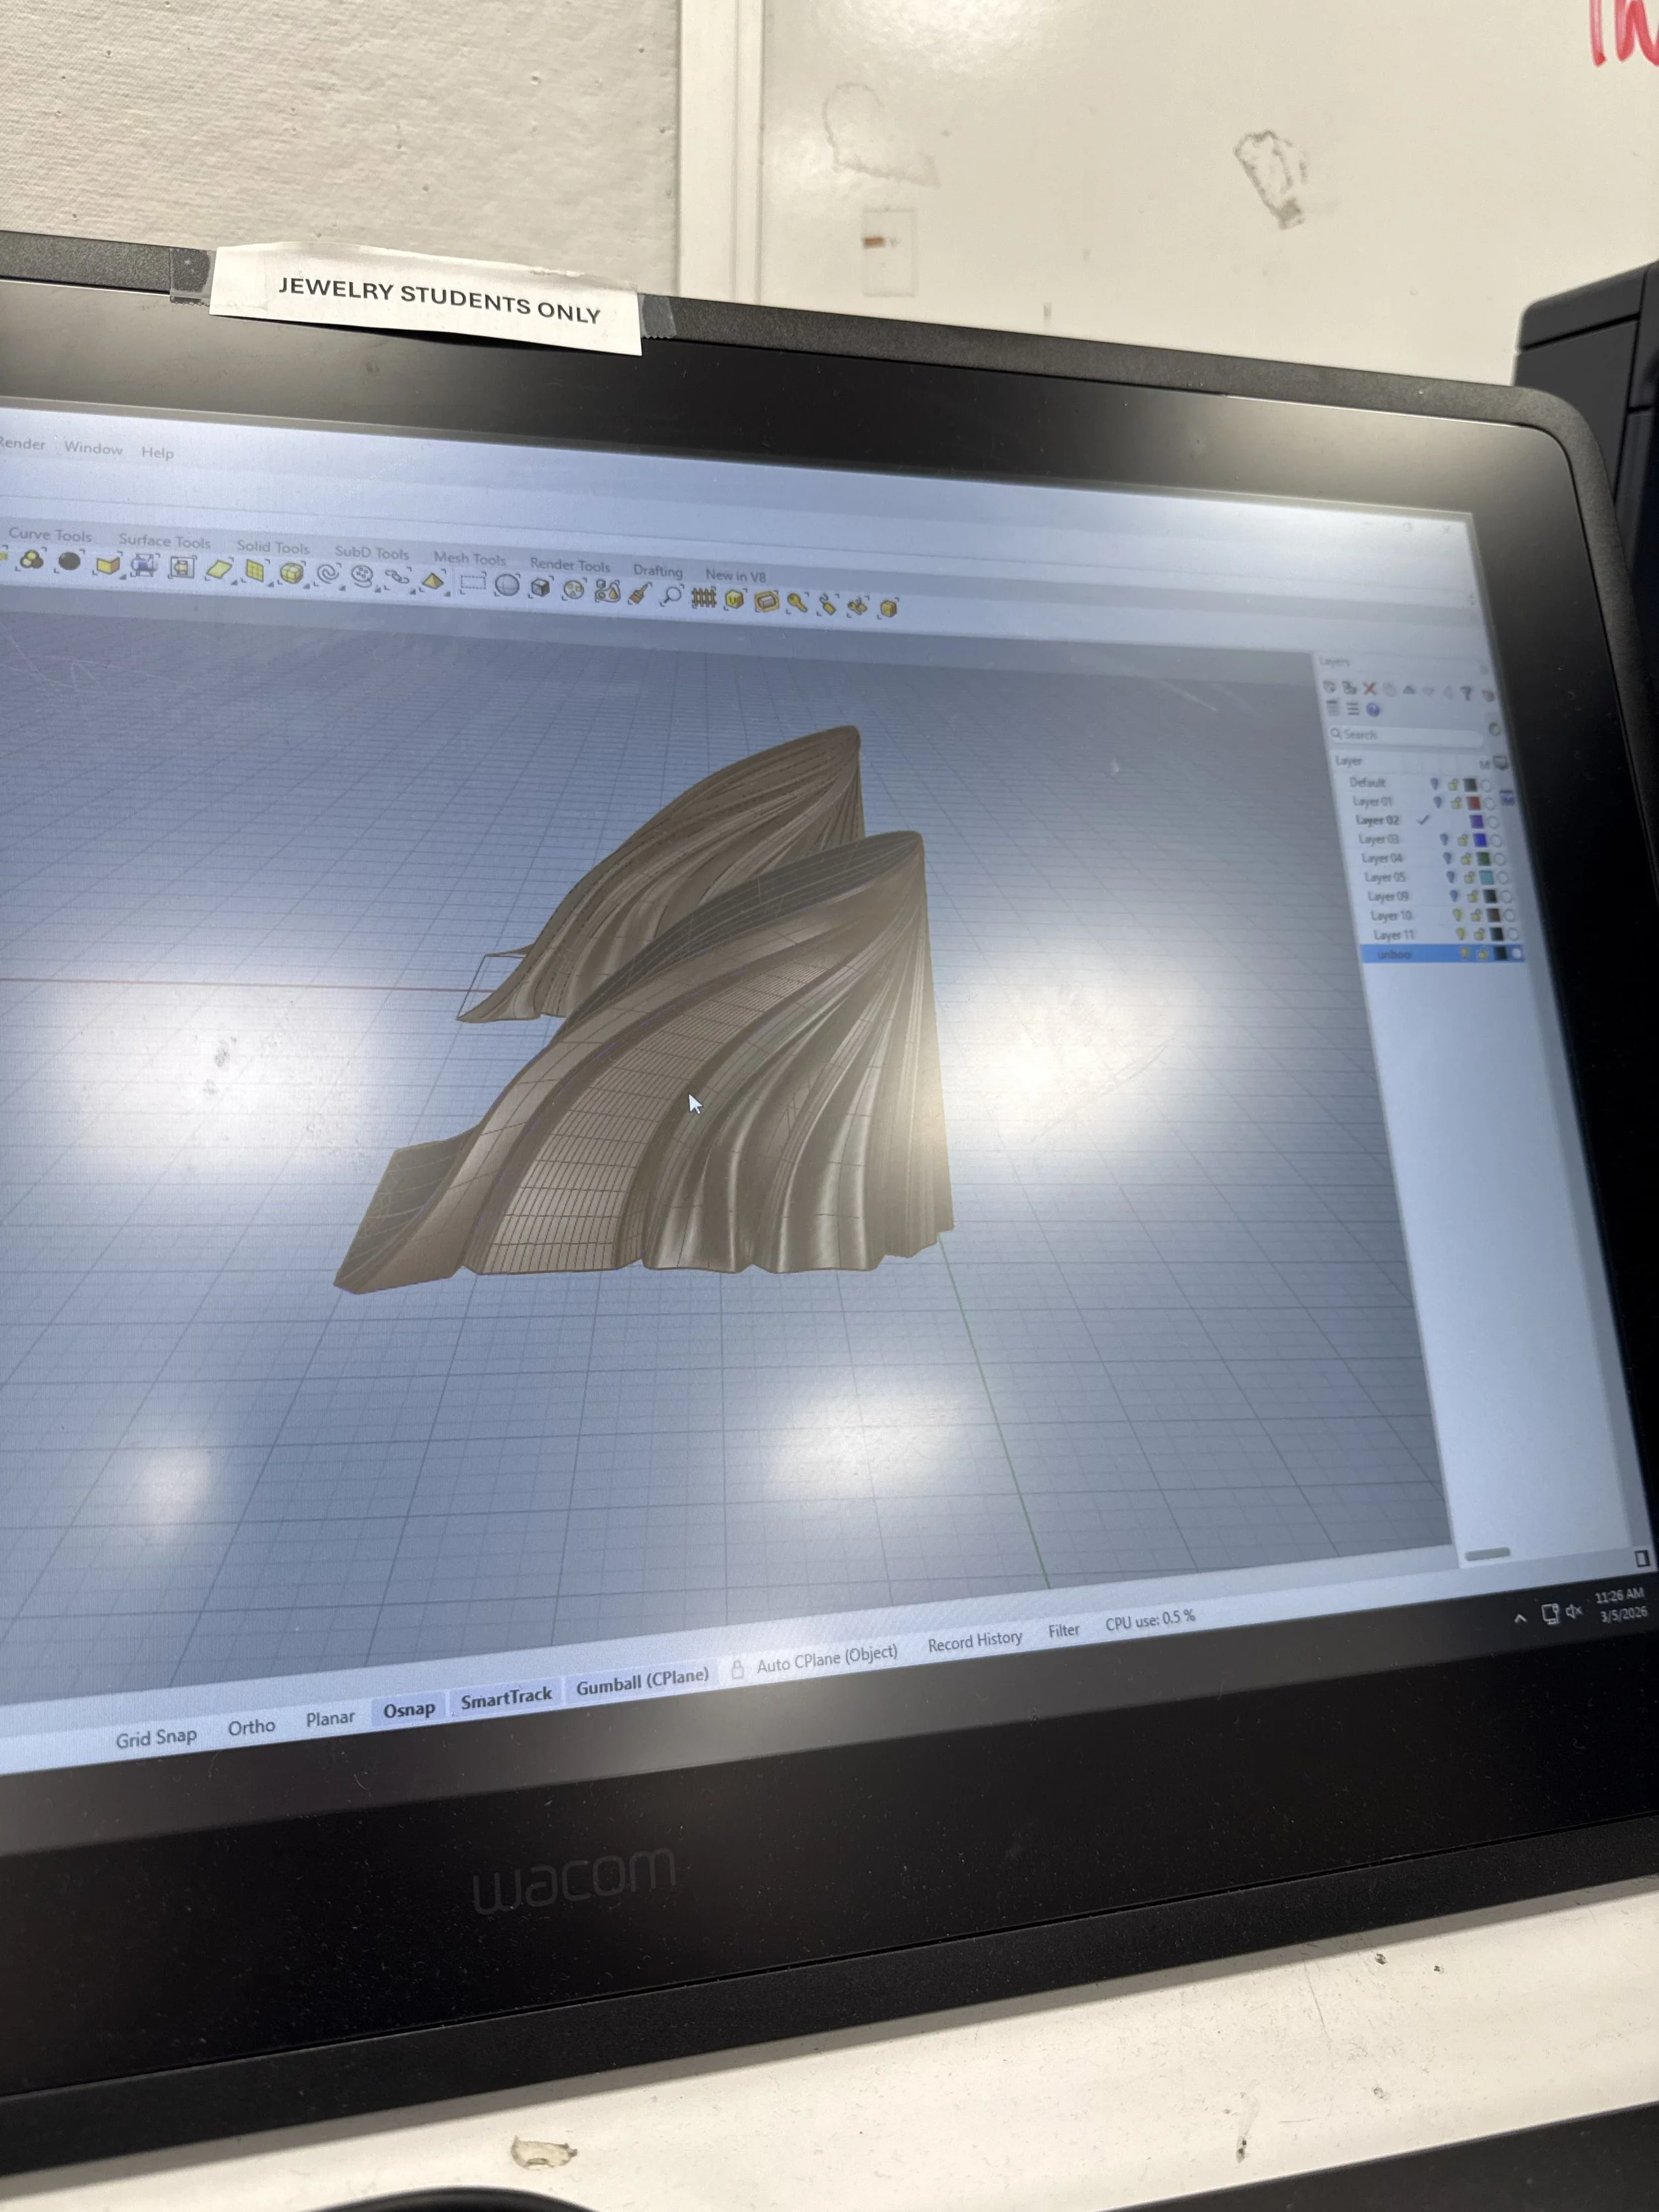Select the black sphere toolbar icon
The height and width of the screenshot is (2212, 1659).
click(x=69, y=561)
